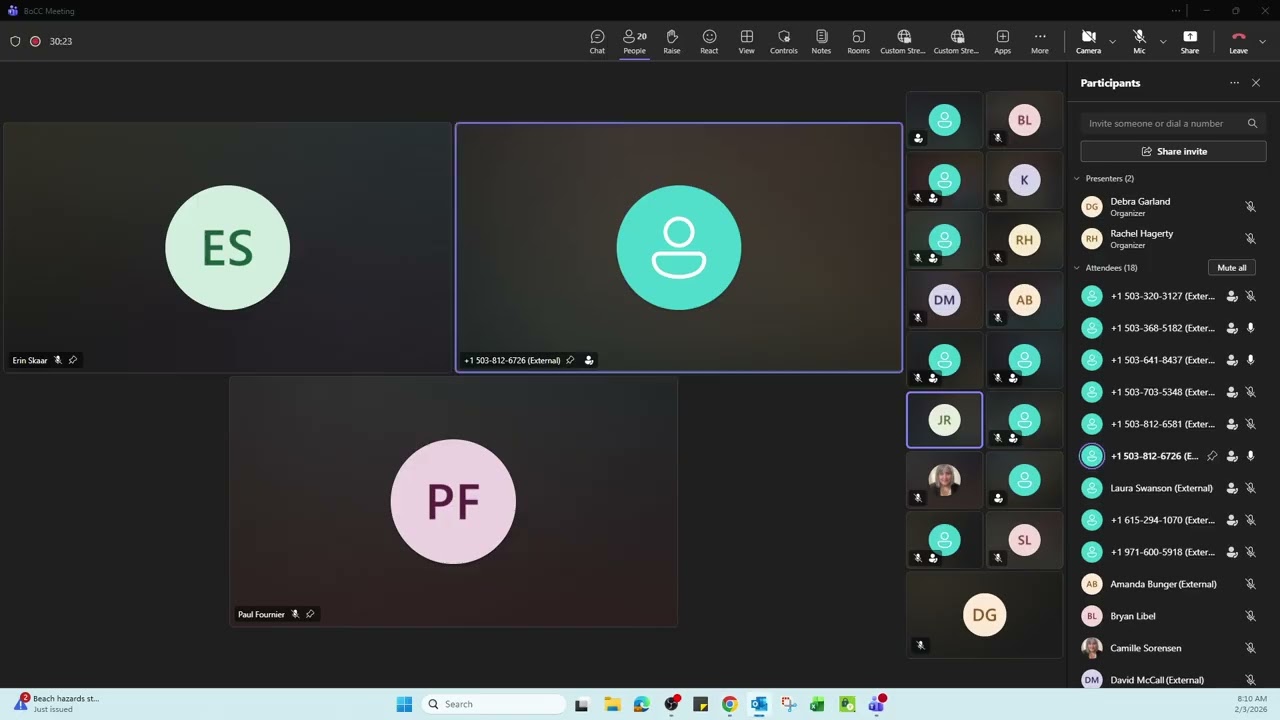Collapse the Presenters (2) section
The width and height of the screenshot is (1280, 720).
(1077, 178)
